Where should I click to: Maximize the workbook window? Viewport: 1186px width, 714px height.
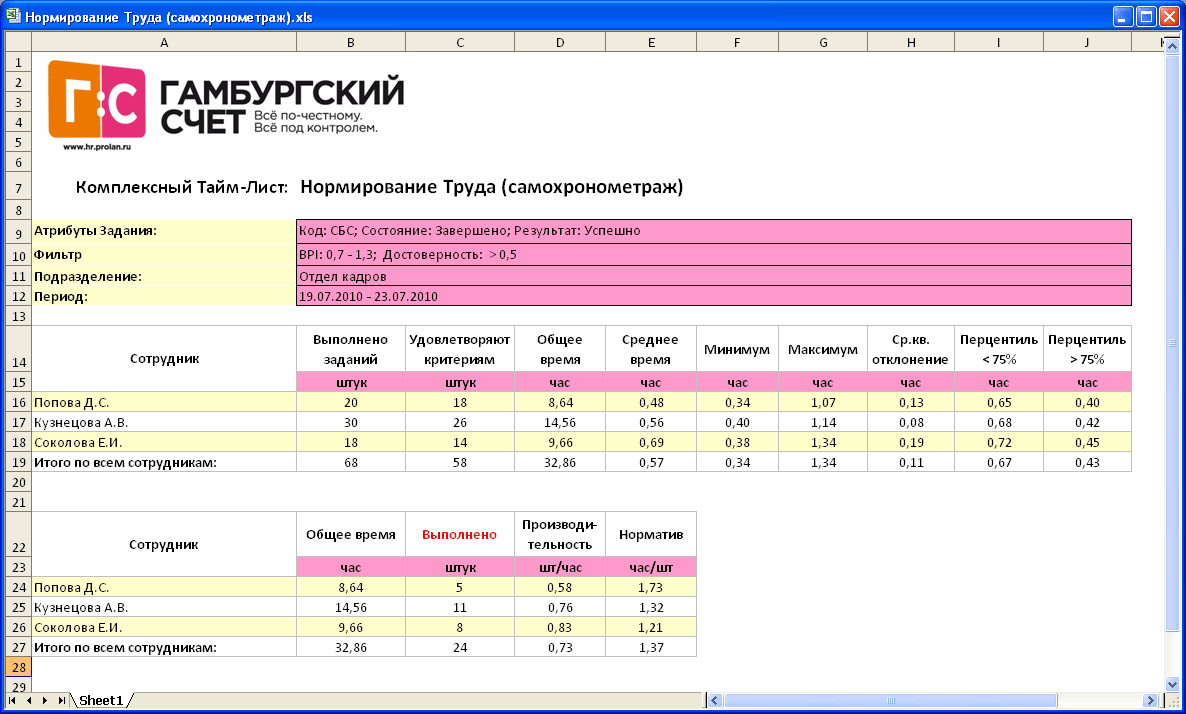[x=1146, y=16]
